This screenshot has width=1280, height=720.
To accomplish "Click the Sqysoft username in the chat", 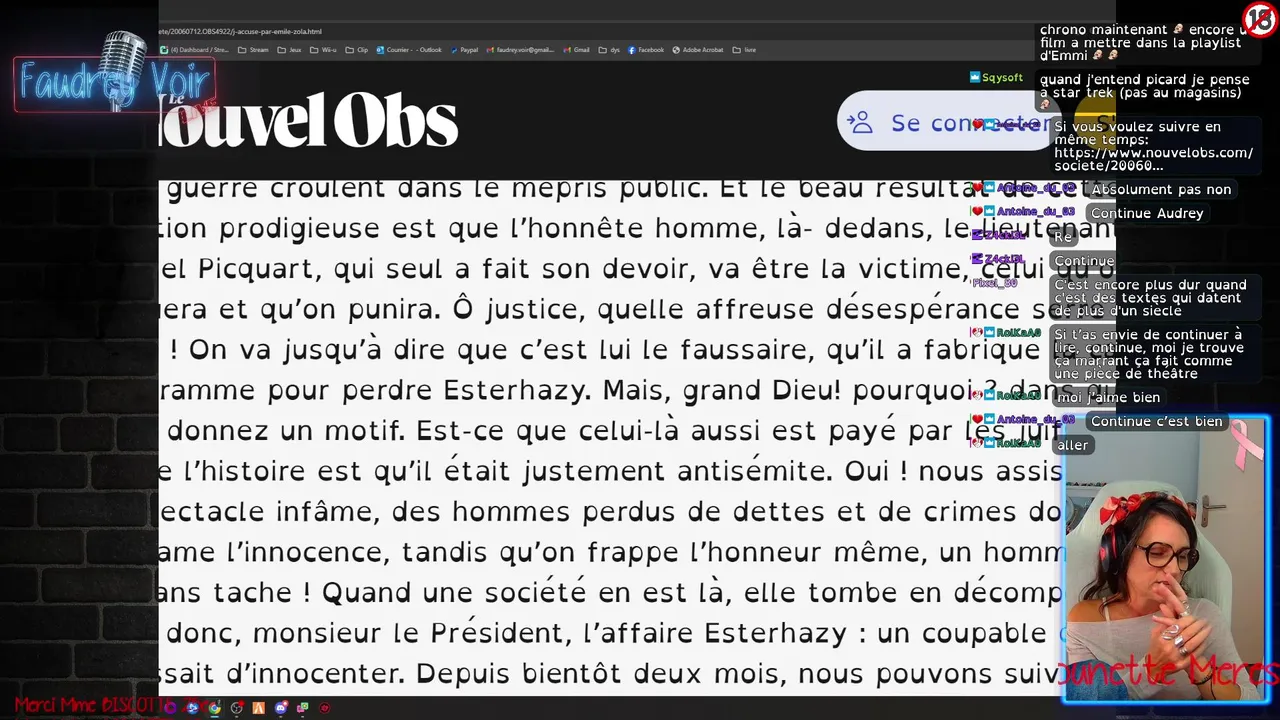I will 1002,77.
